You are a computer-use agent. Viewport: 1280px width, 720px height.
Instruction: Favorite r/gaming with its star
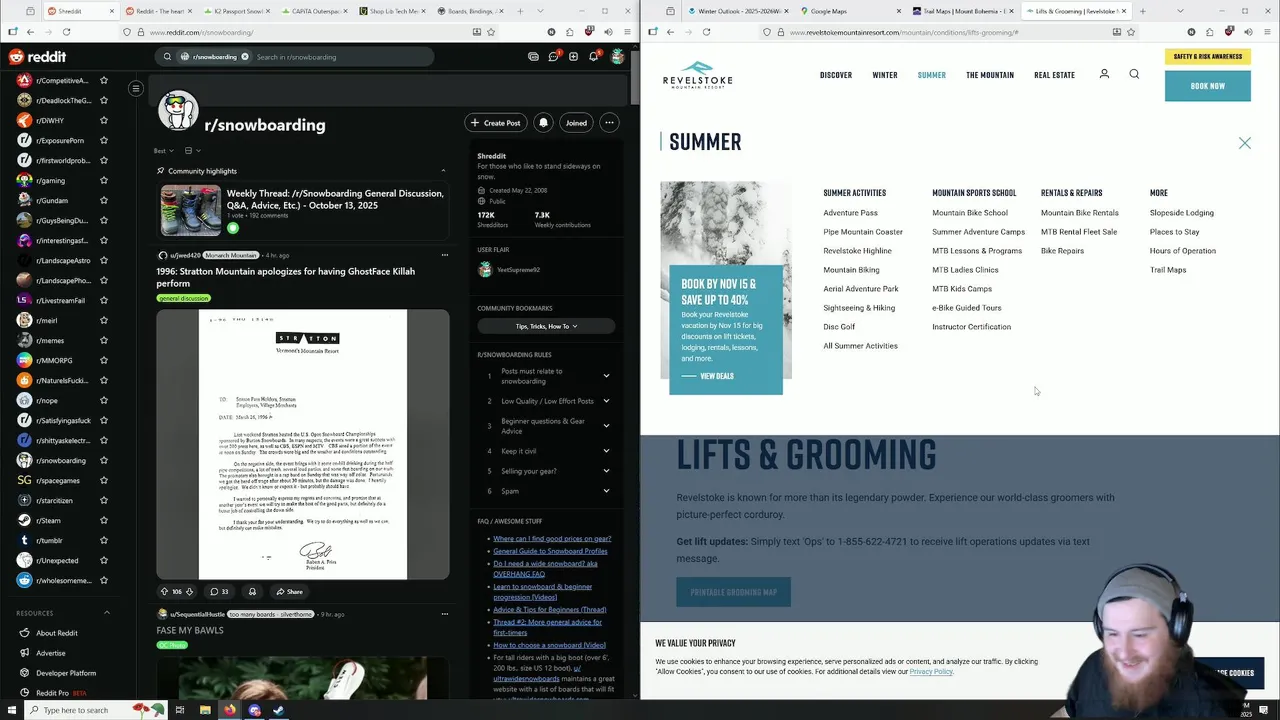point(104,180)
